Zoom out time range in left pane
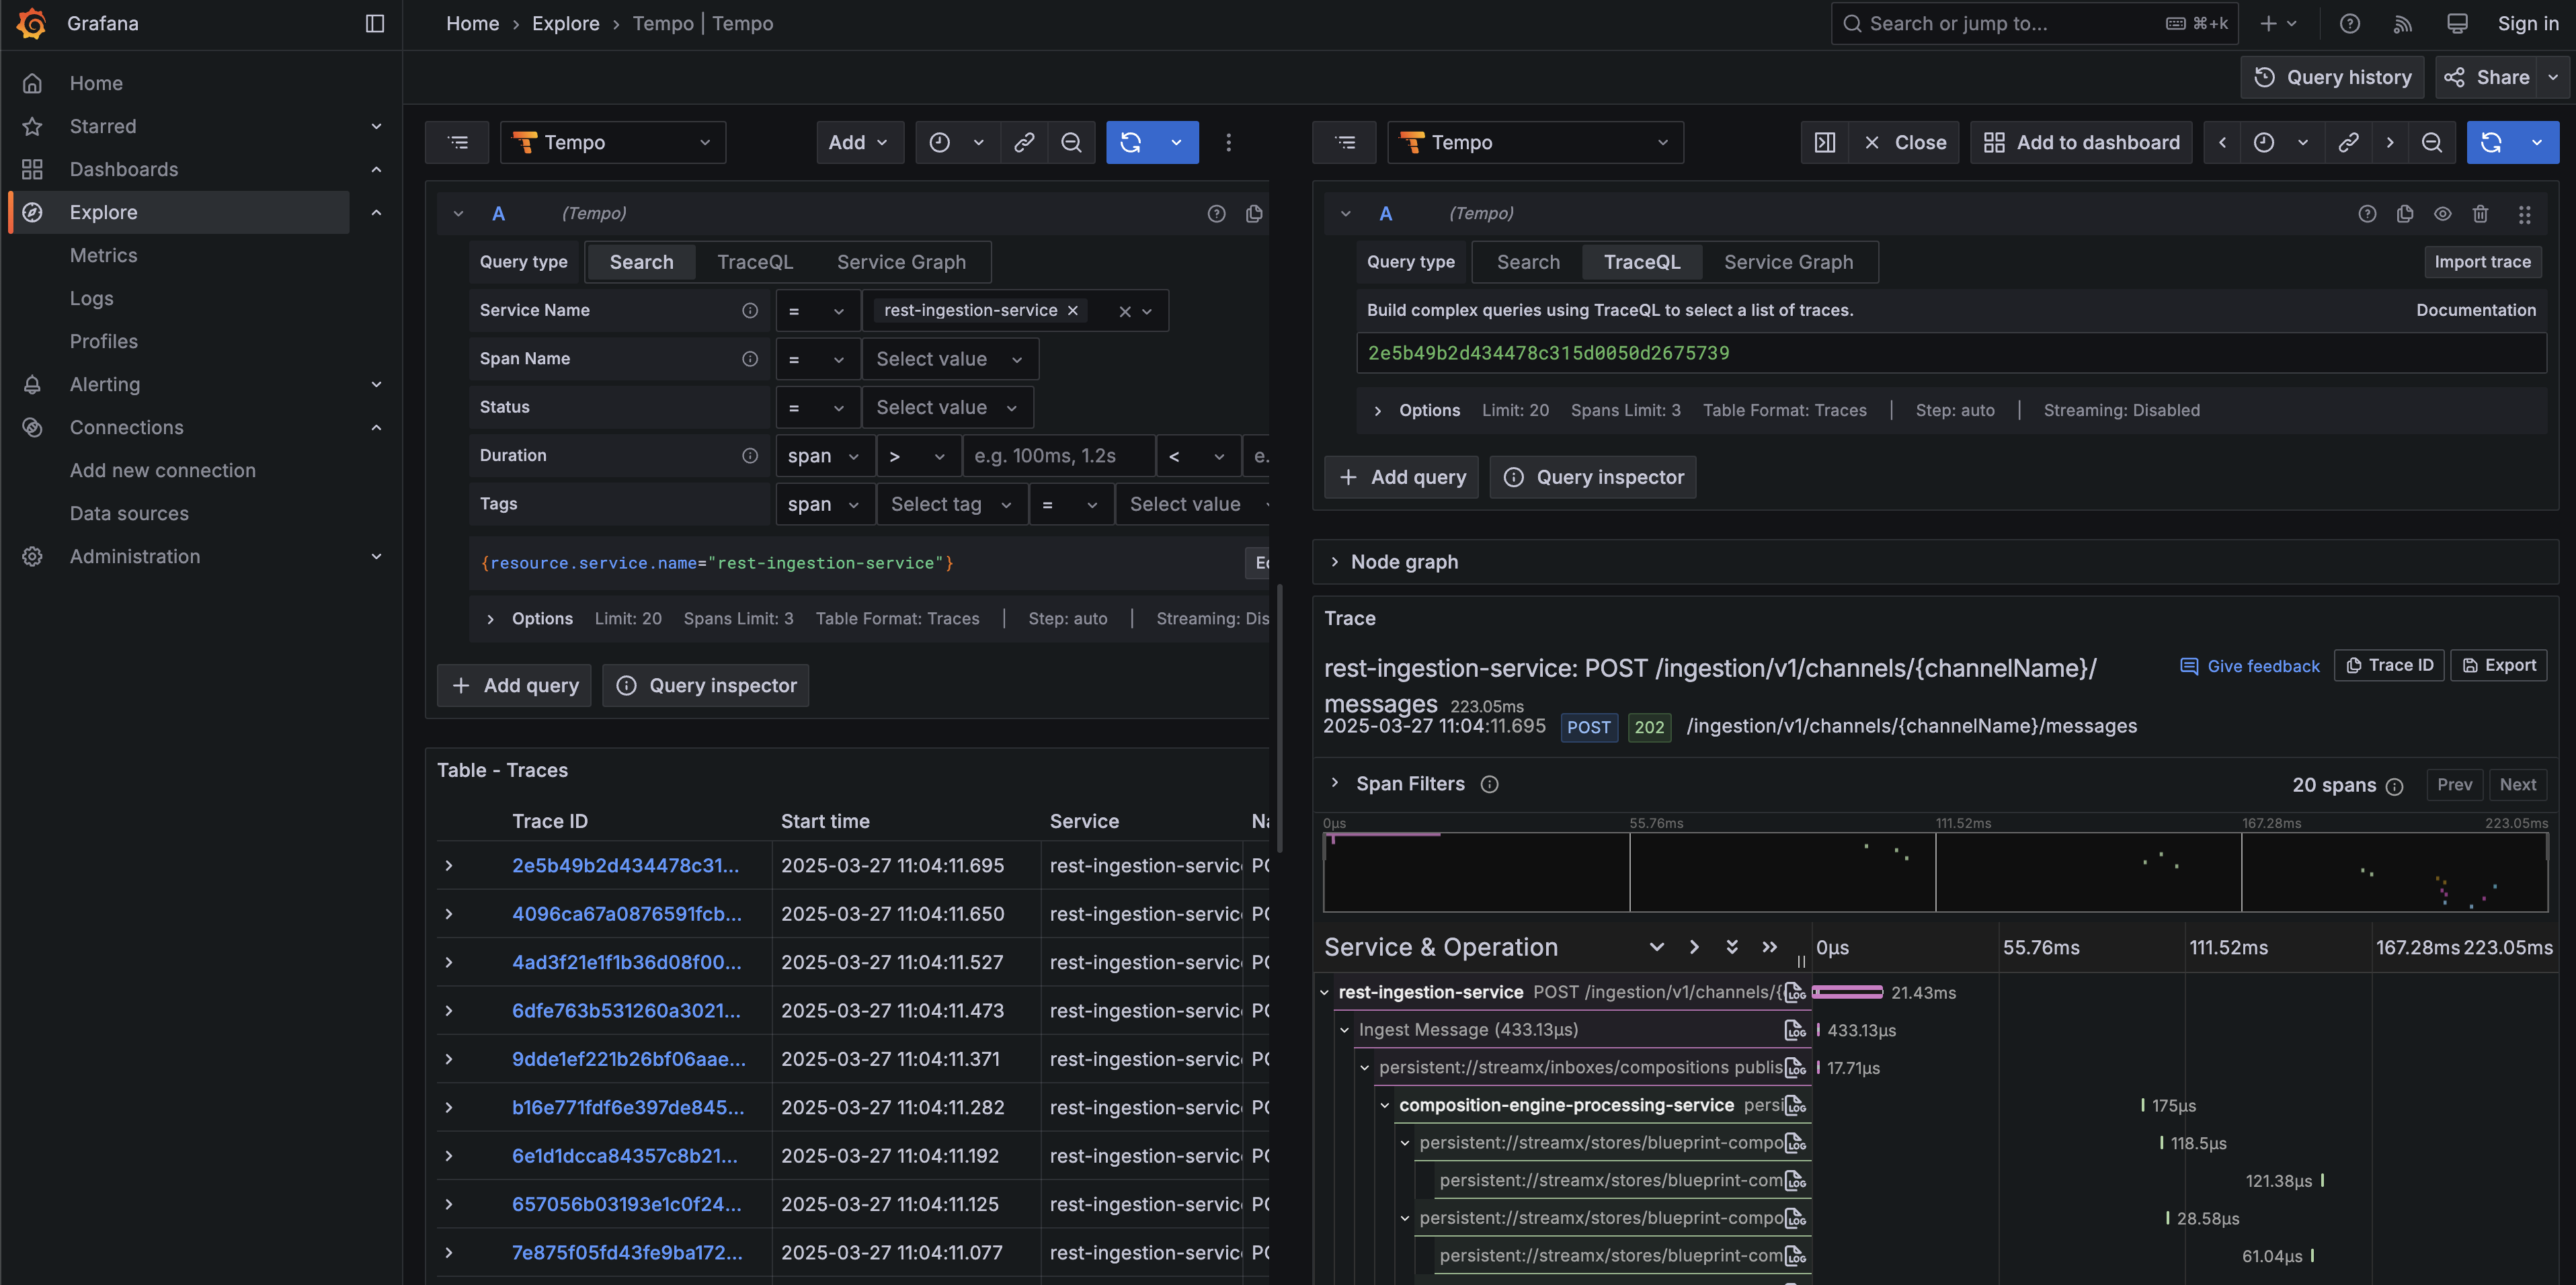Viewport: 2576px width, 1285px height. point(1071,143)
